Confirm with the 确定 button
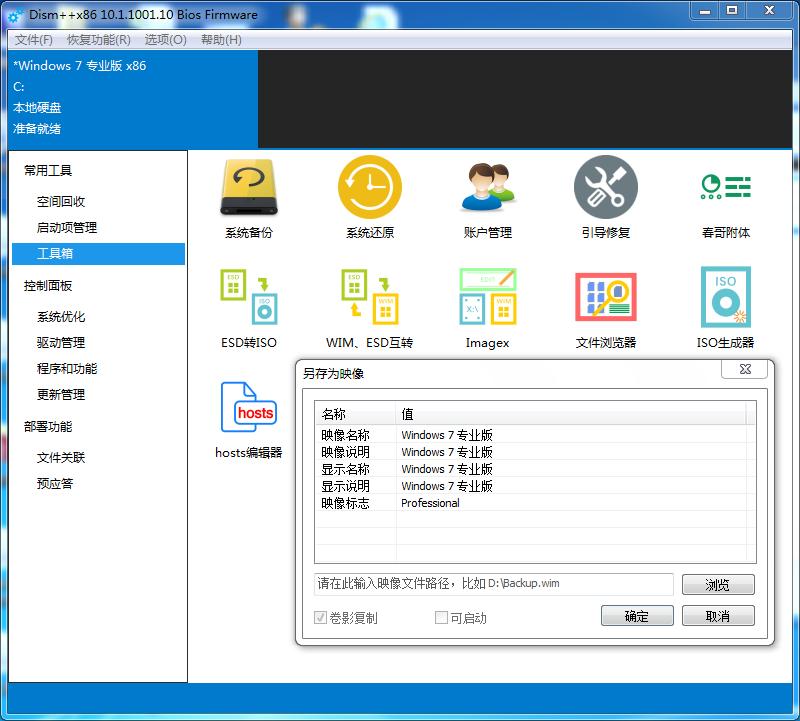This screenshot has width=800, height=721. click(x=637, y=616)
